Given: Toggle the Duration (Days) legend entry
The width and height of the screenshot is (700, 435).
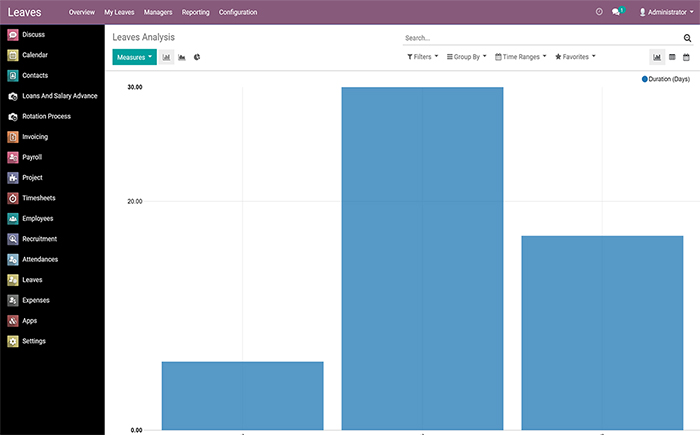Looking at the screenshot, I should [x=666, y=78].
